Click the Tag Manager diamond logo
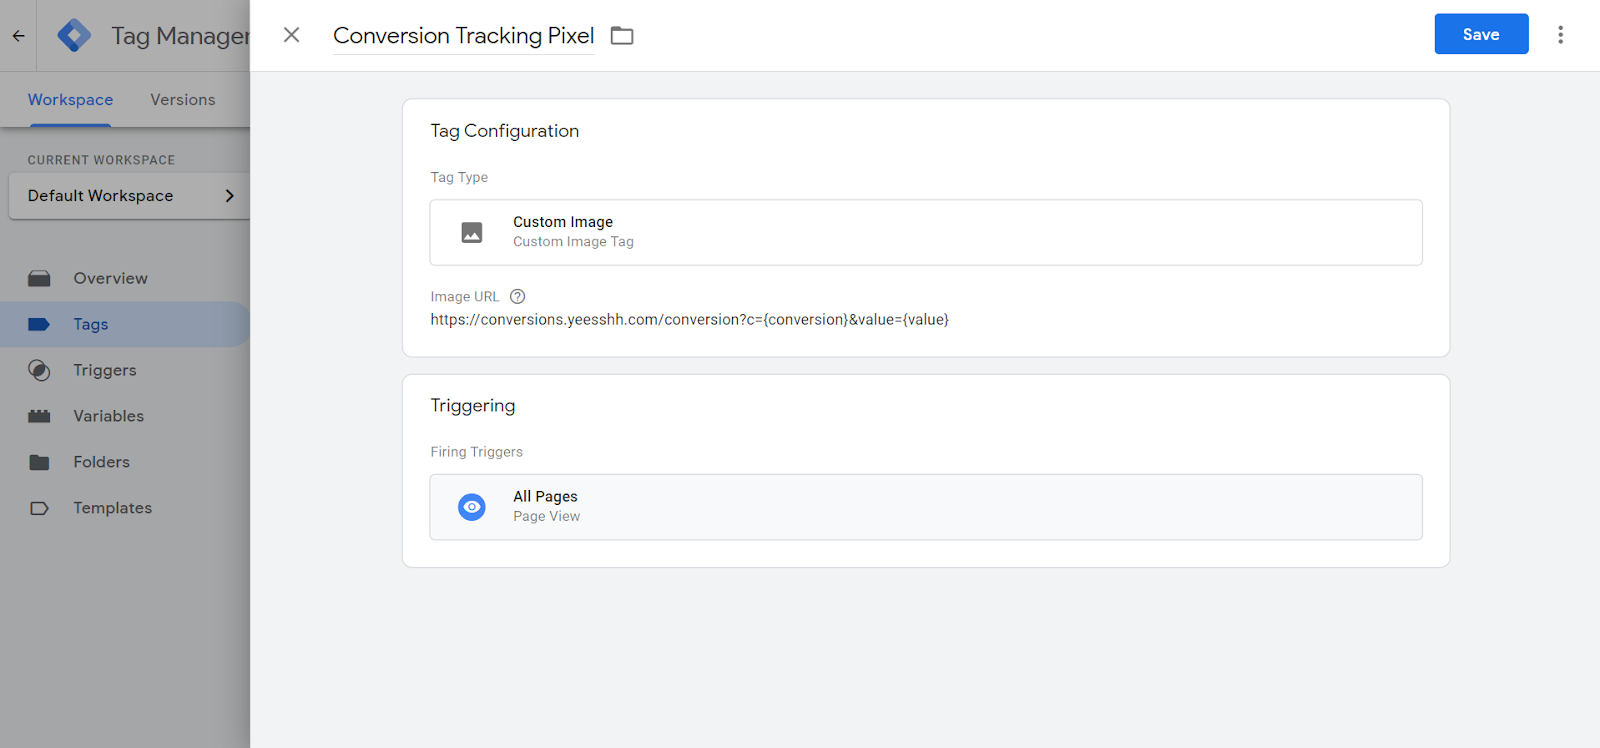This screenshot has height=748, width=1600. pos(74,36)
